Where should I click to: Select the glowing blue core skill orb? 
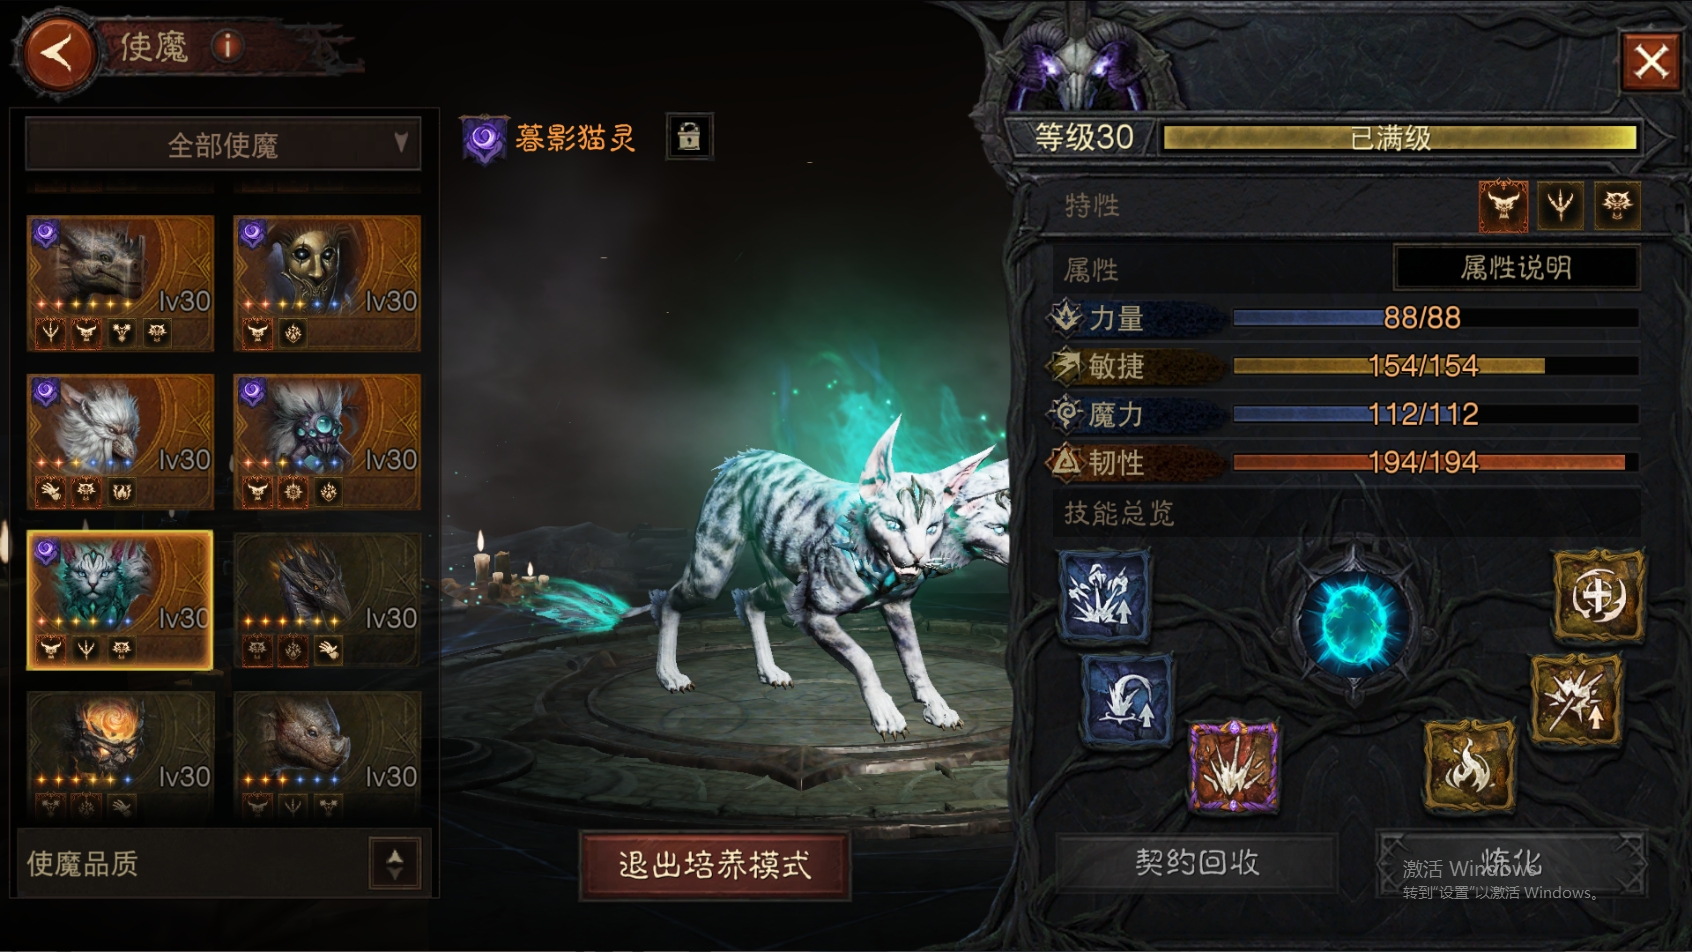tap(1354, 622)
